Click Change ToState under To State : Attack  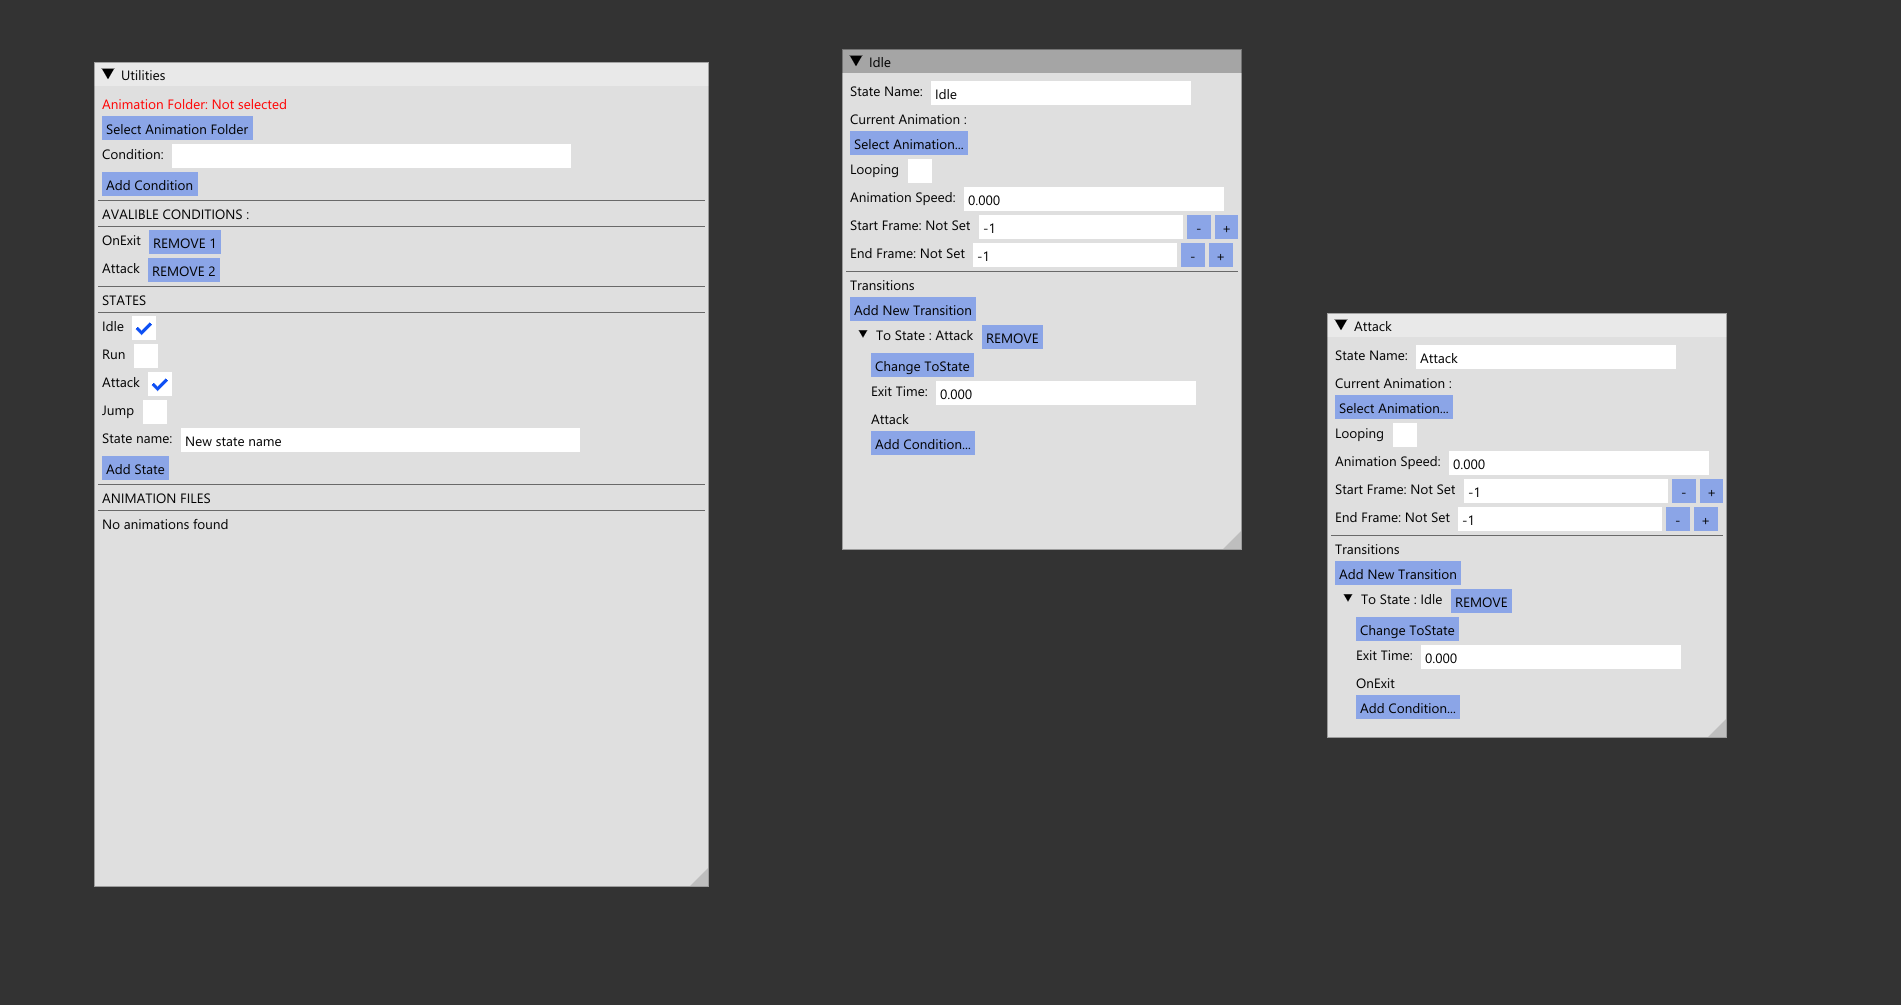click(921, 365)
